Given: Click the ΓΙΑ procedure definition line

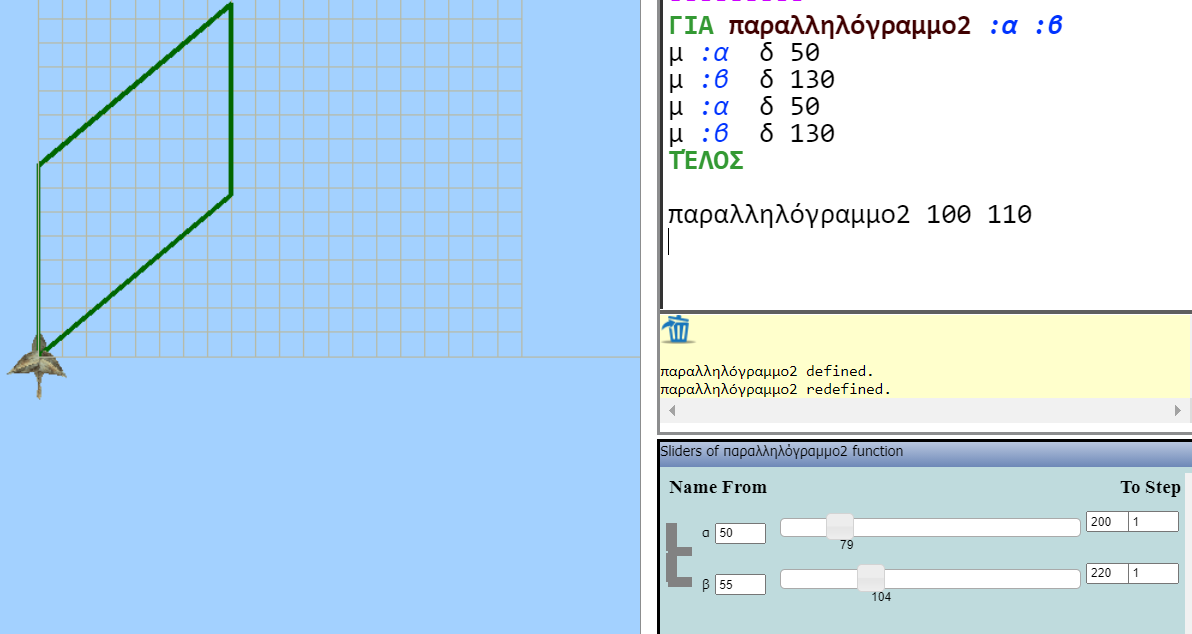Looking at the screenshot, I should pos(865,26).
